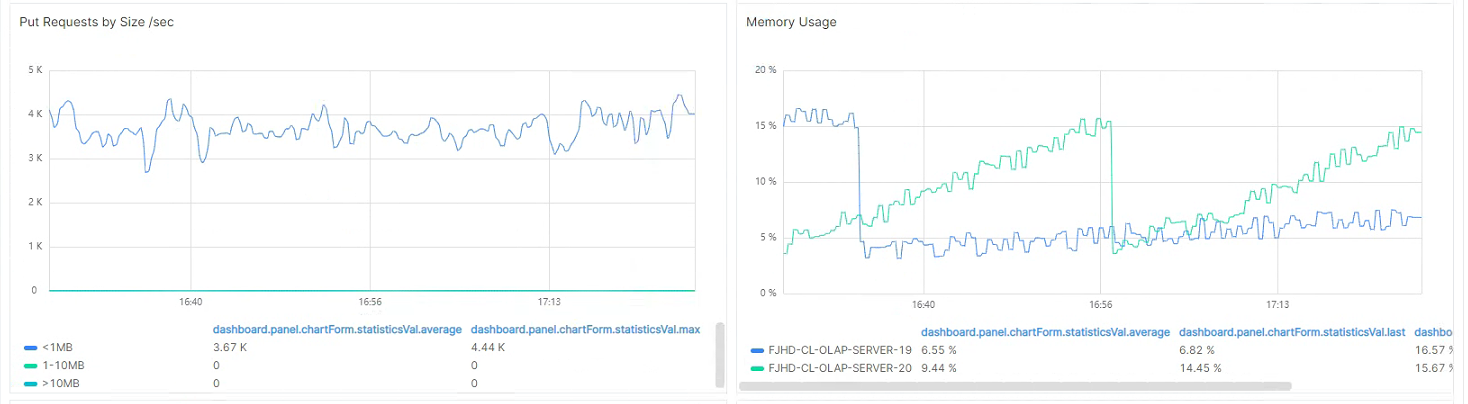This screenshot has height=404, width=1468.
Task: Click the green FJHD-CL-OLAP-SERVER-20 legend swatch
Action: pos(757,368)
